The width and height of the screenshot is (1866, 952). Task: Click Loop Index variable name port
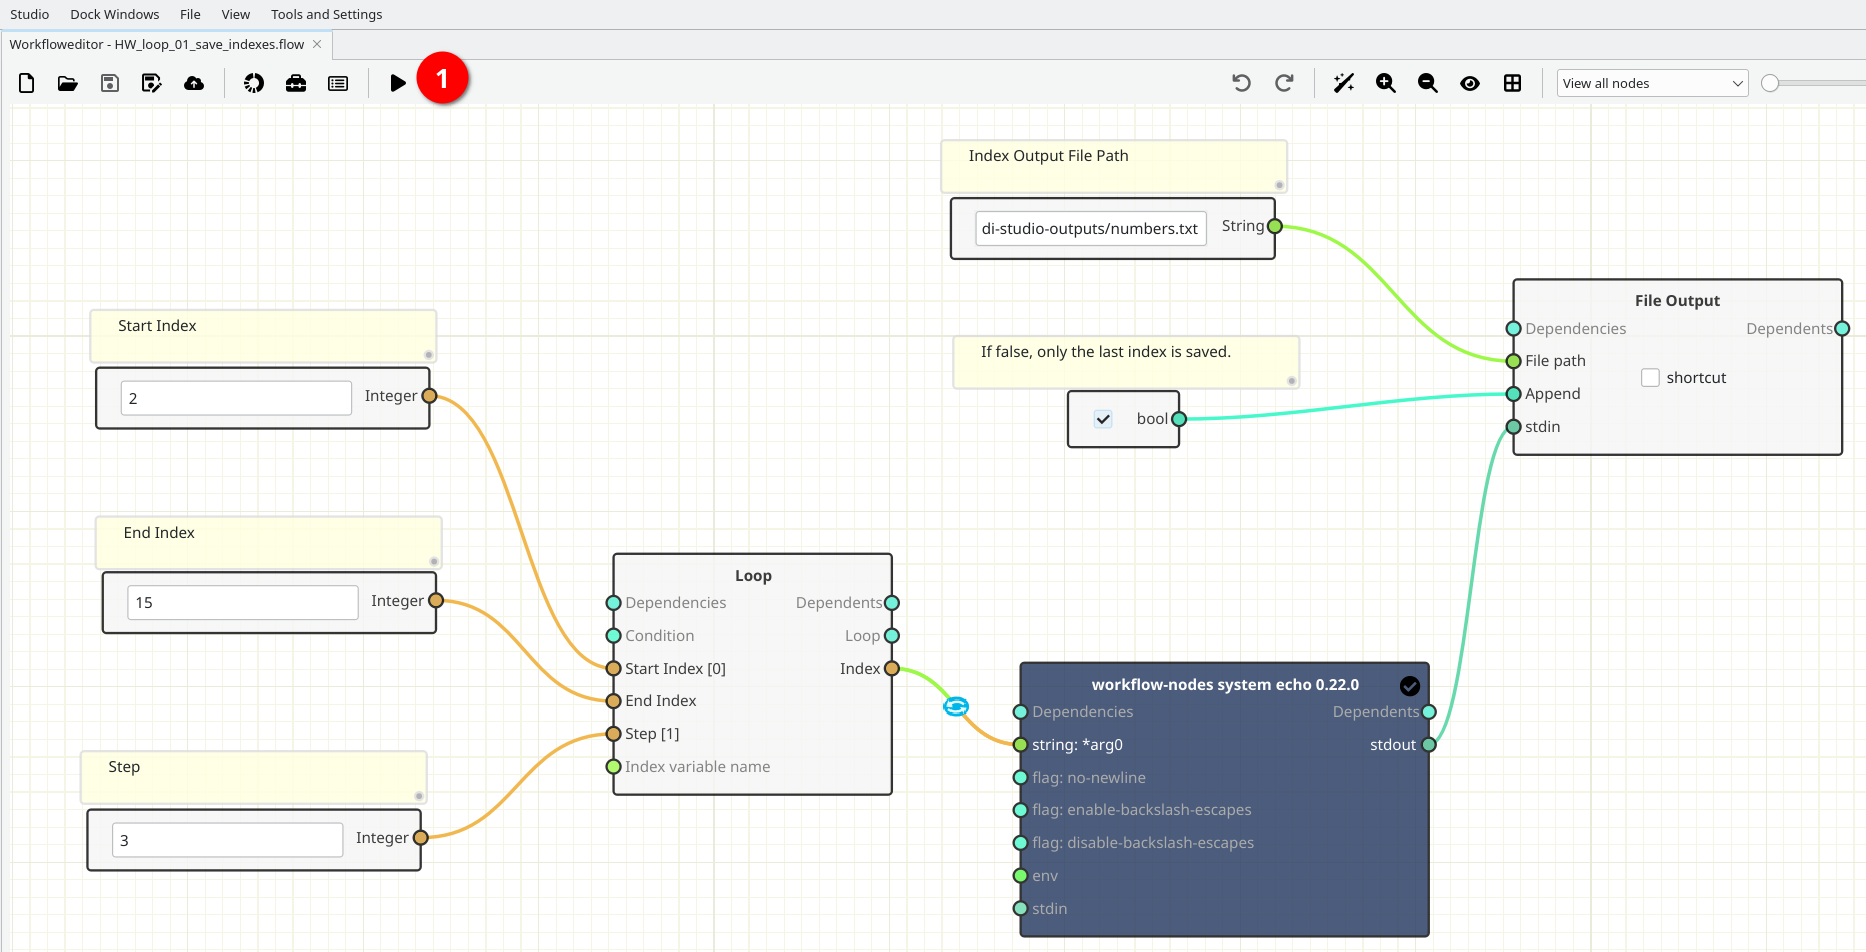(614, 767)
